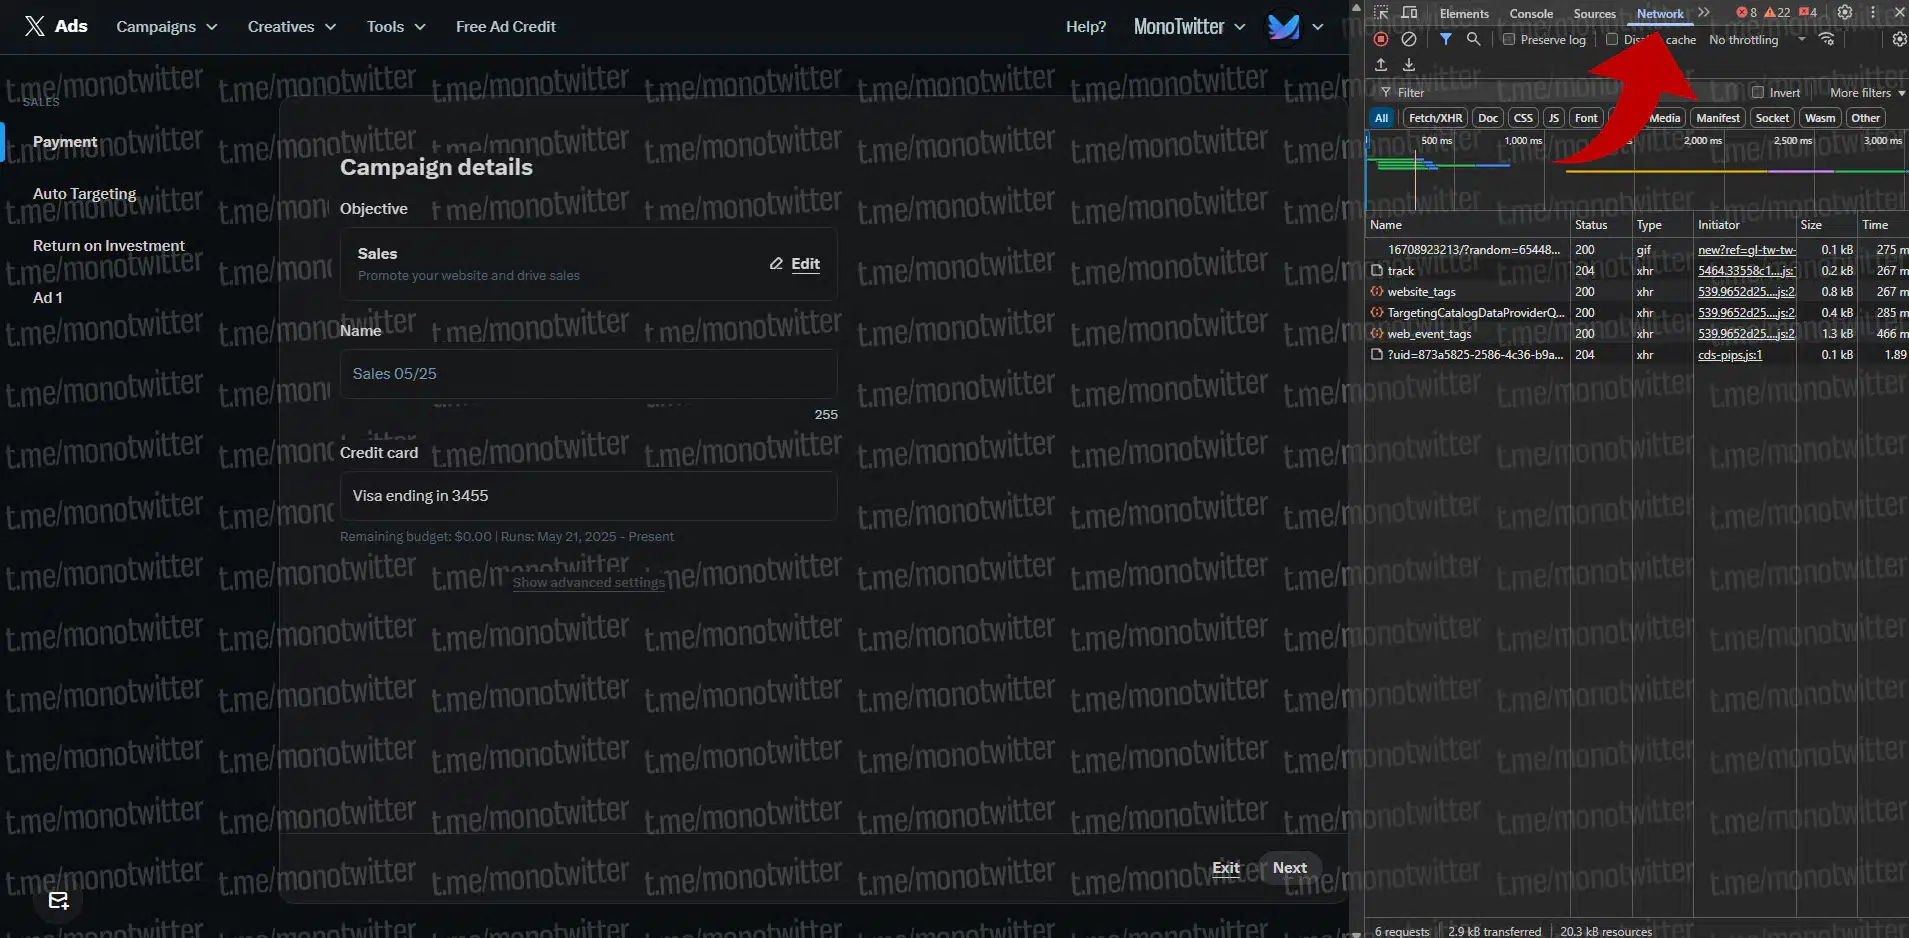Open Return on Investment in sidebar

pyautogui.click(x=109, y=246)
